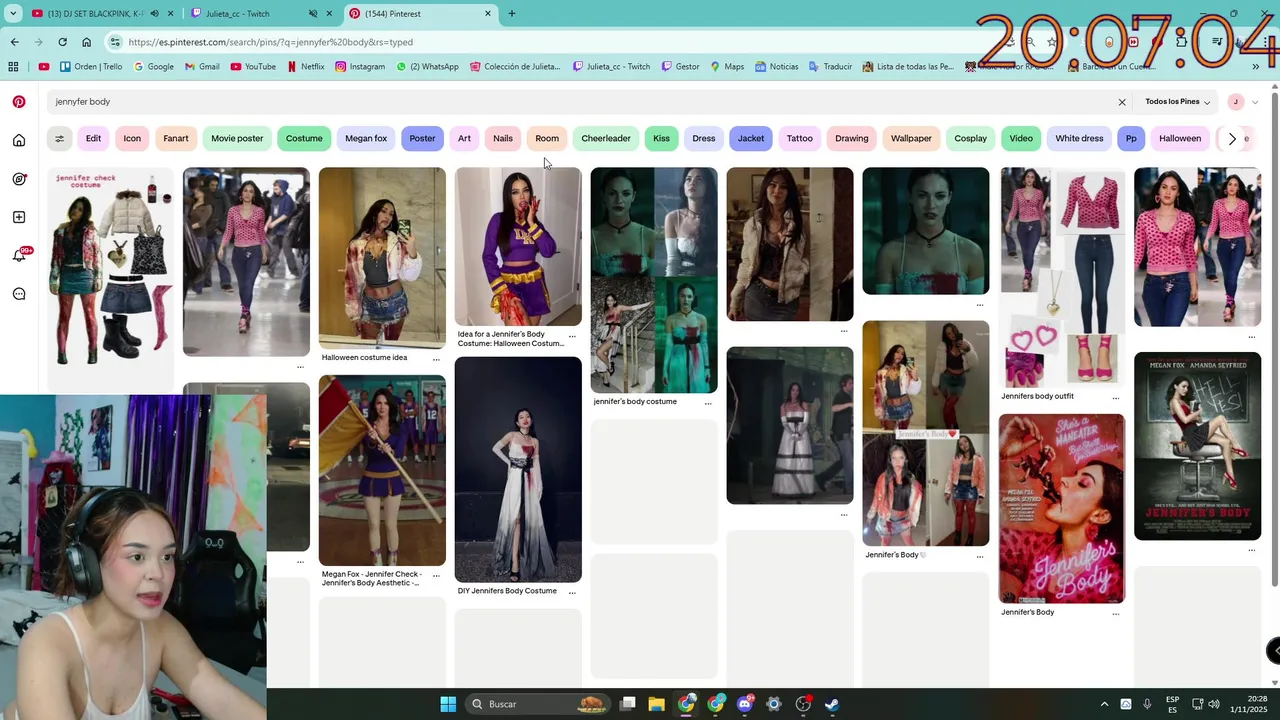
Task: Open the Netflix bookmark
Action: pyautogui.click(x=306, y=67)
